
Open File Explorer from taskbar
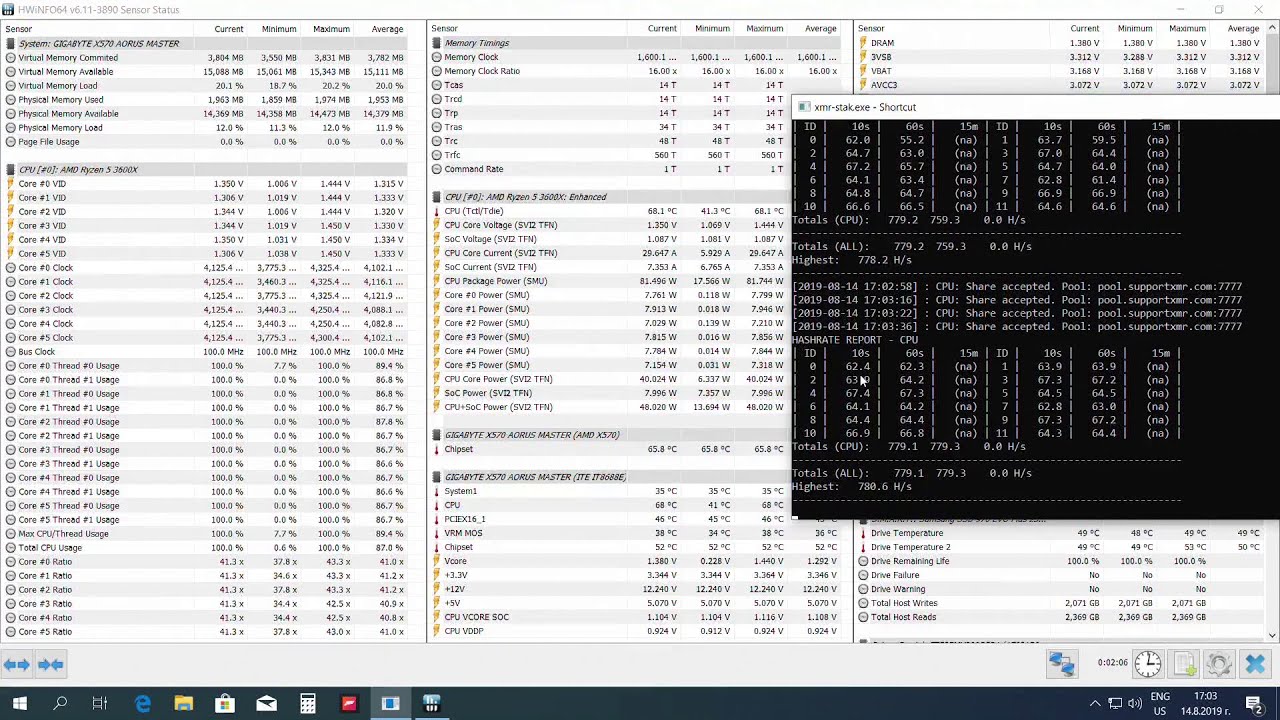(183, 704)
